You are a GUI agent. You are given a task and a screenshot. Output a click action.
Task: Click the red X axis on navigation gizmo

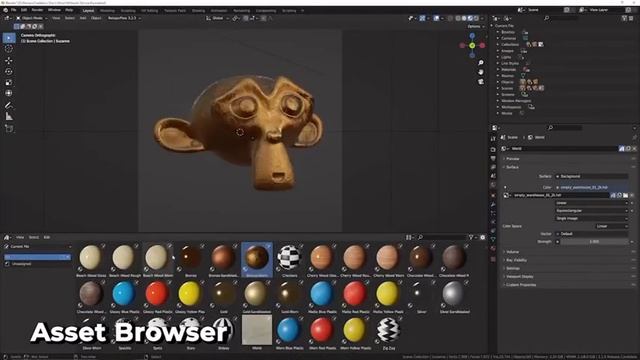(482, 45)
